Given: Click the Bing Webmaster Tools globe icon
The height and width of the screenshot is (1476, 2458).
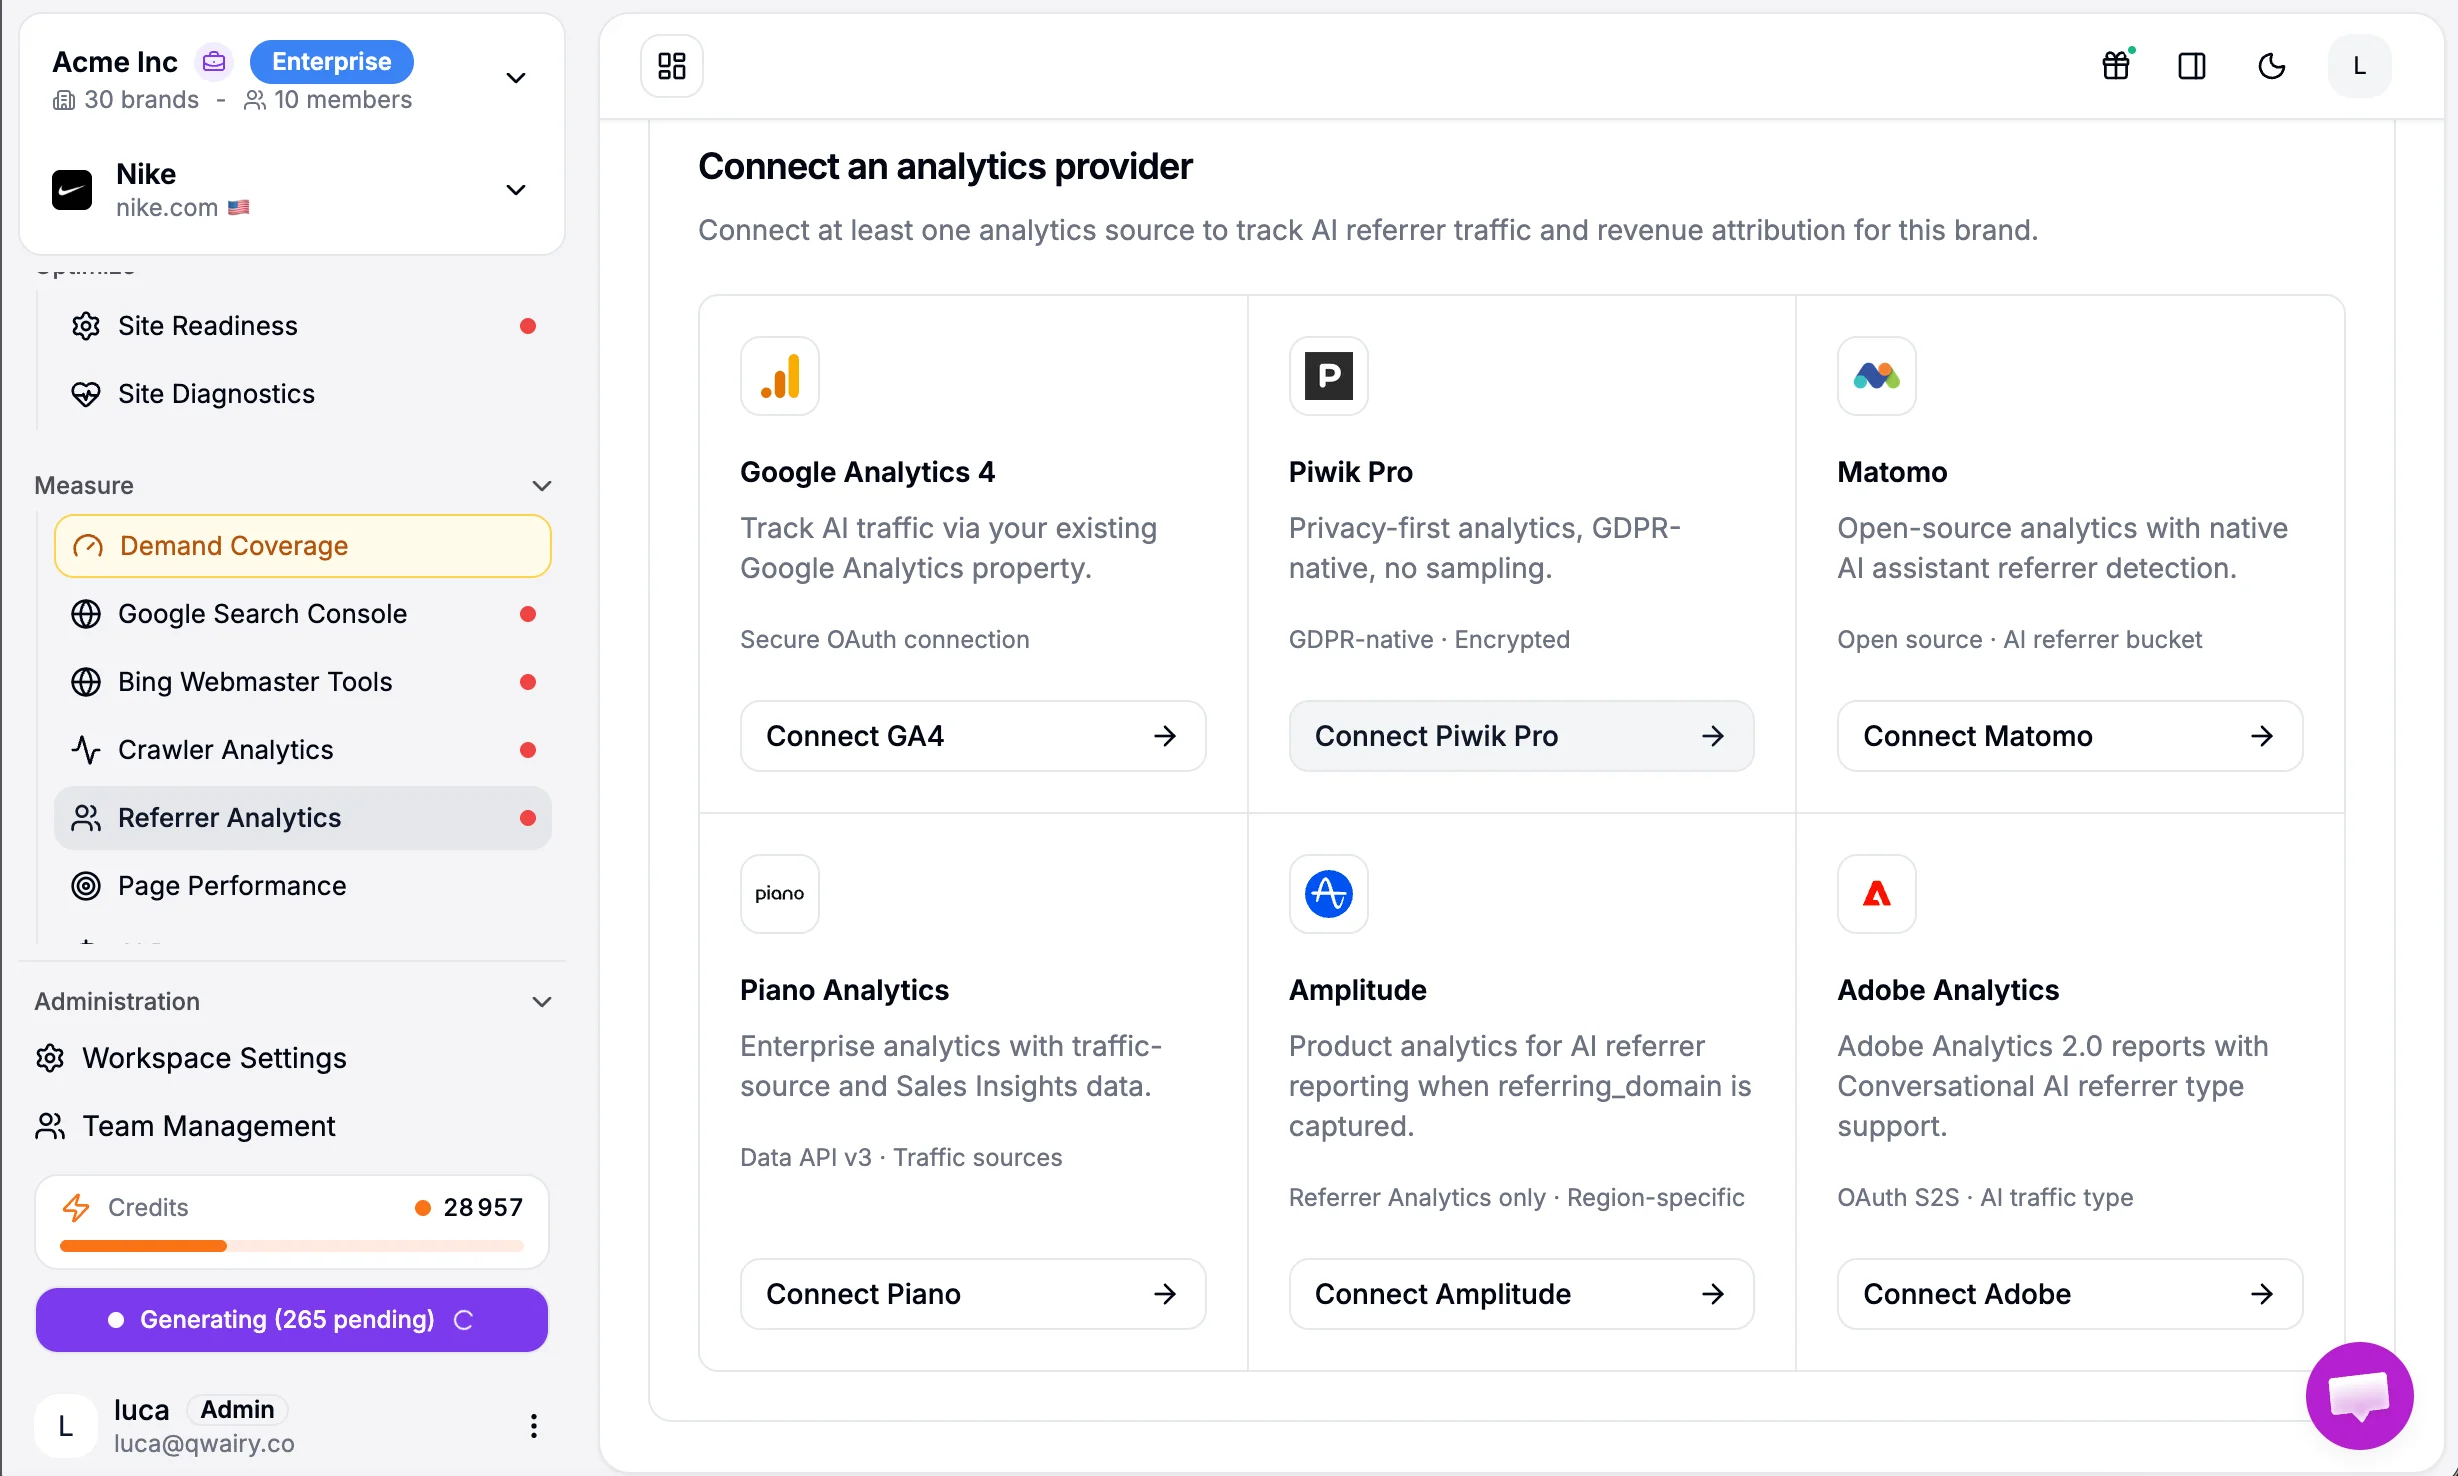Looking at the screenshot, I should coord(86,682).
